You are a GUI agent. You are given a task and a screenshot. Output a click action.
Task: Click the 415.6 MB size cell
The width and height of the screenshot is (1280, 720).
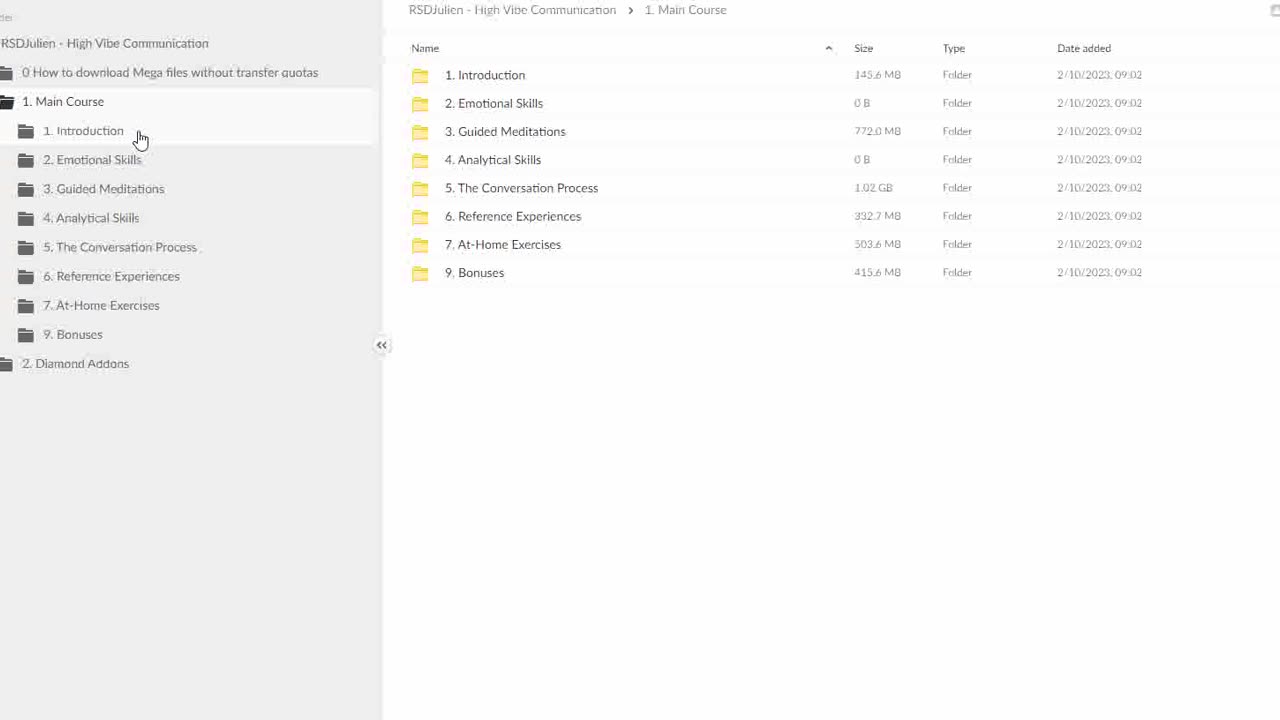pos(877,272)
